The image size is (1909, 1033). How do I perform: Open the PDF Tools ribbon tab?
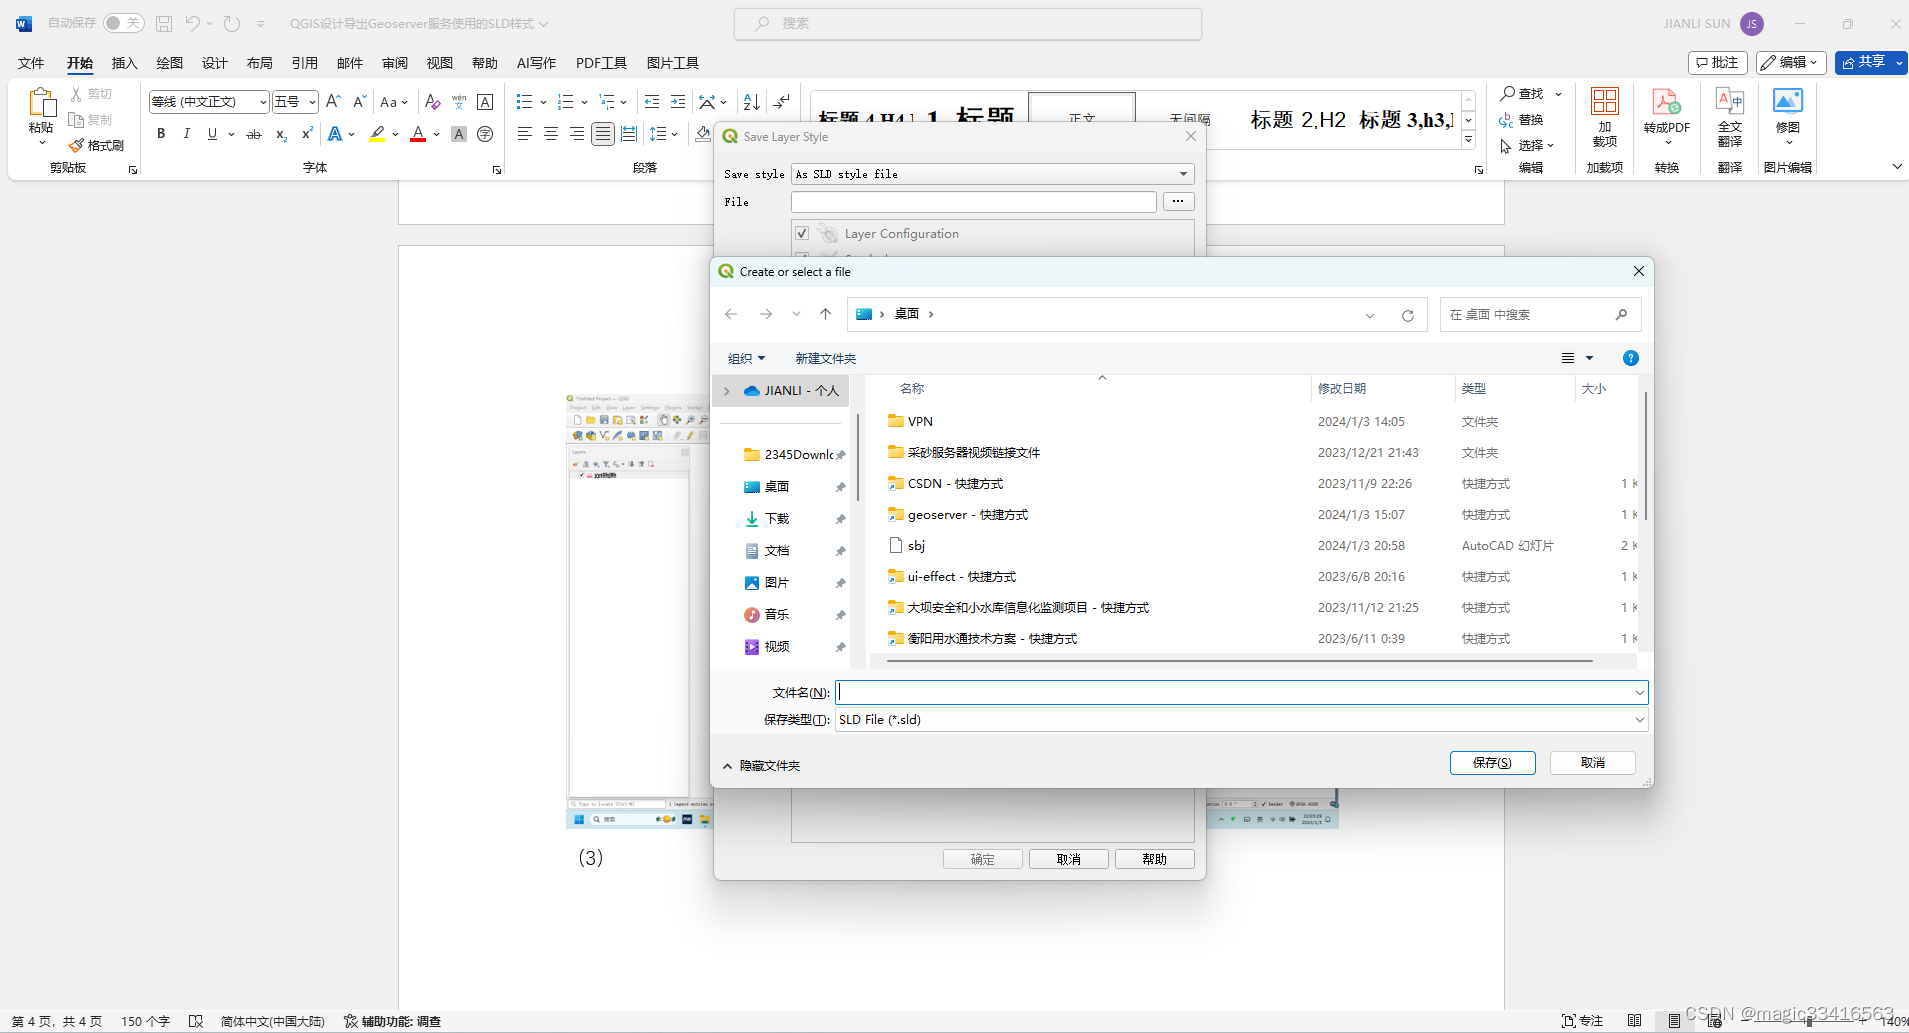[601, 63]
